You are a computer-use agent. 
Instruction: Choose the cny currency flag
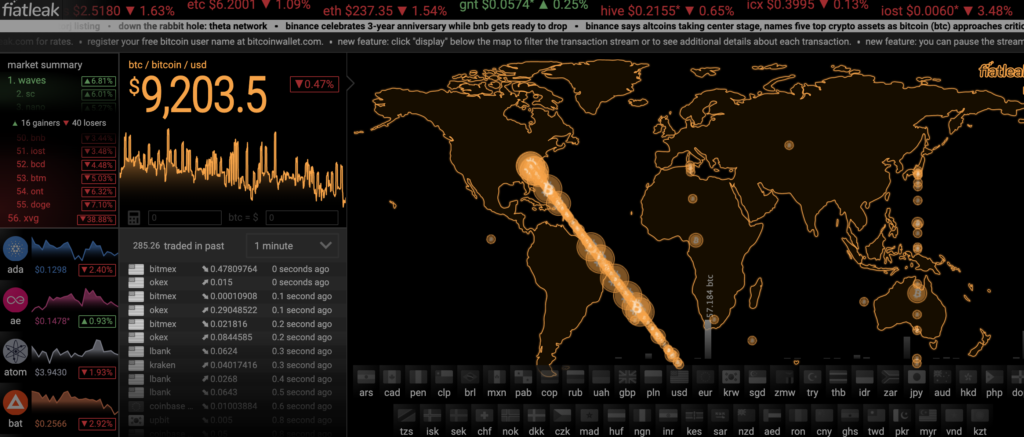pyautogui.click(x=823, y=415)
